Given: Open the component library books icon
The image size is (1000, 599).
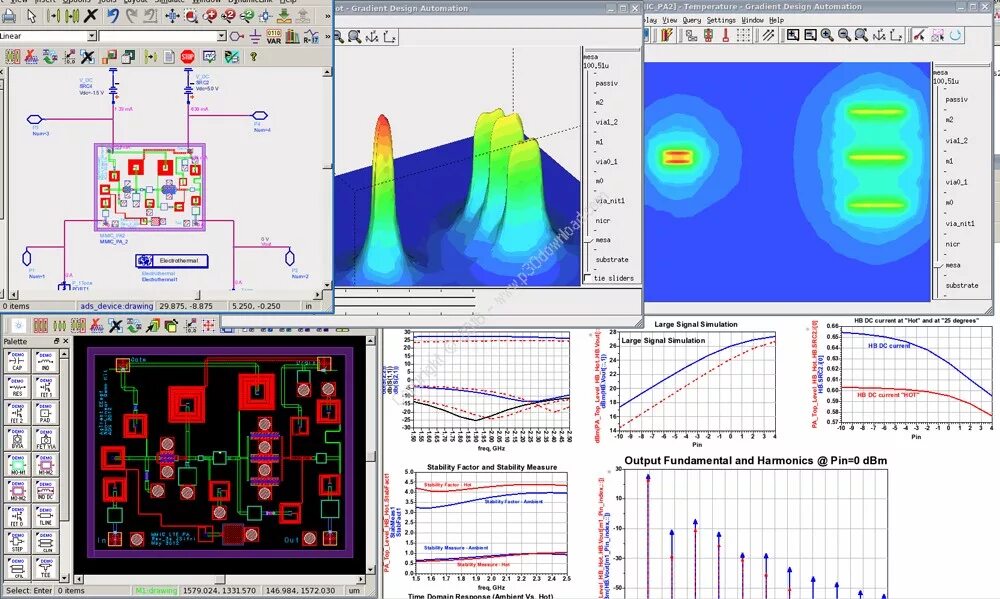Looking at the screenshot, I should (x=292, y=36).
